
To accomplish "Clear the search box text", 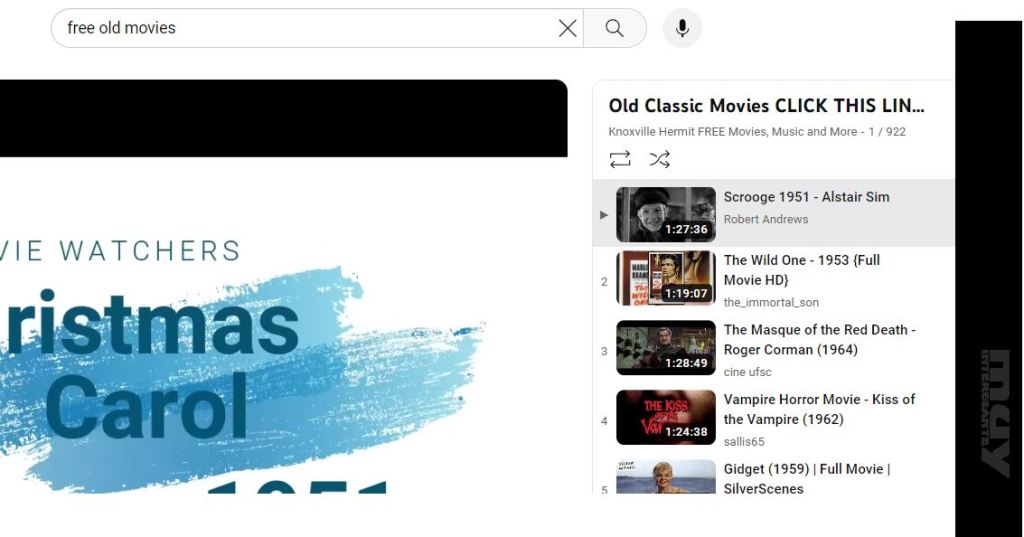I will (567, 28).
